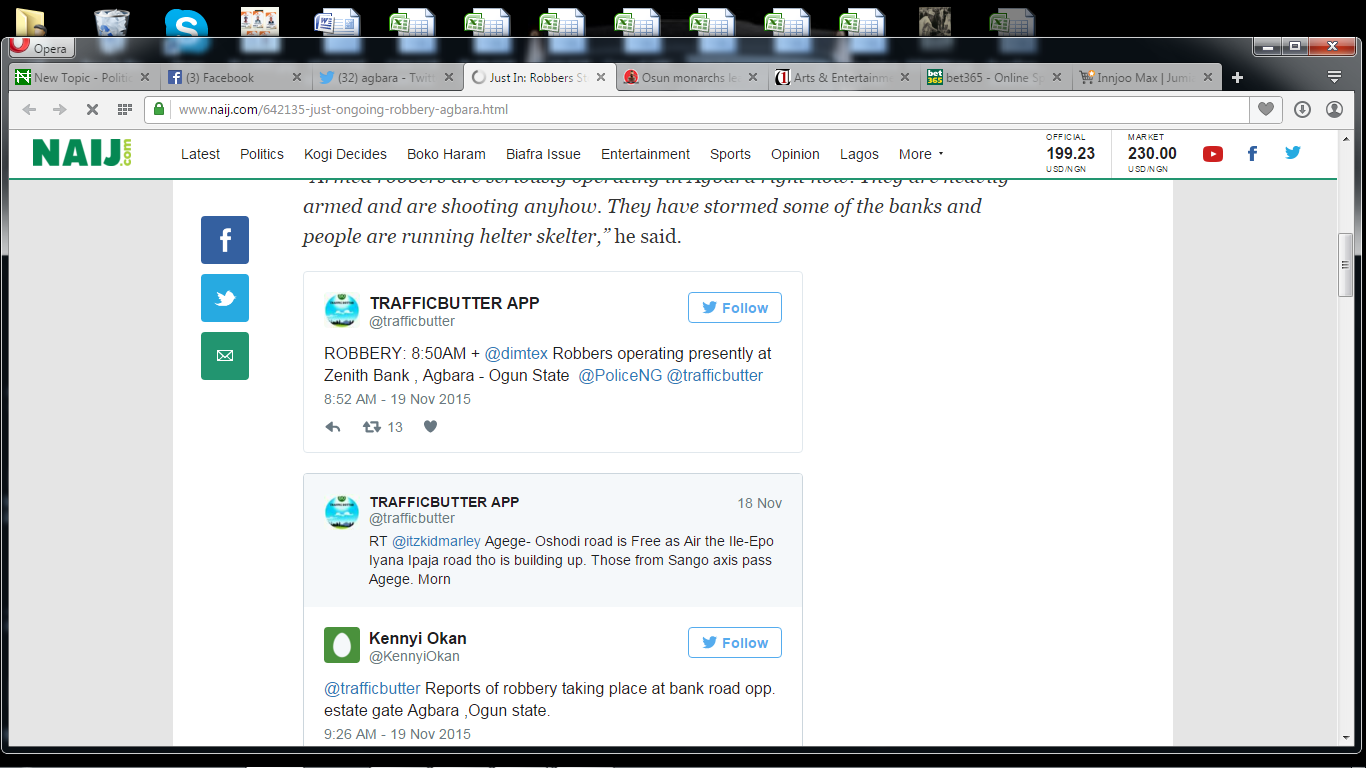The height and width of the screenshot is (768, 1366).
Task: Switch to the Arts & Entertainment tab
Action: tap(842, 78)
